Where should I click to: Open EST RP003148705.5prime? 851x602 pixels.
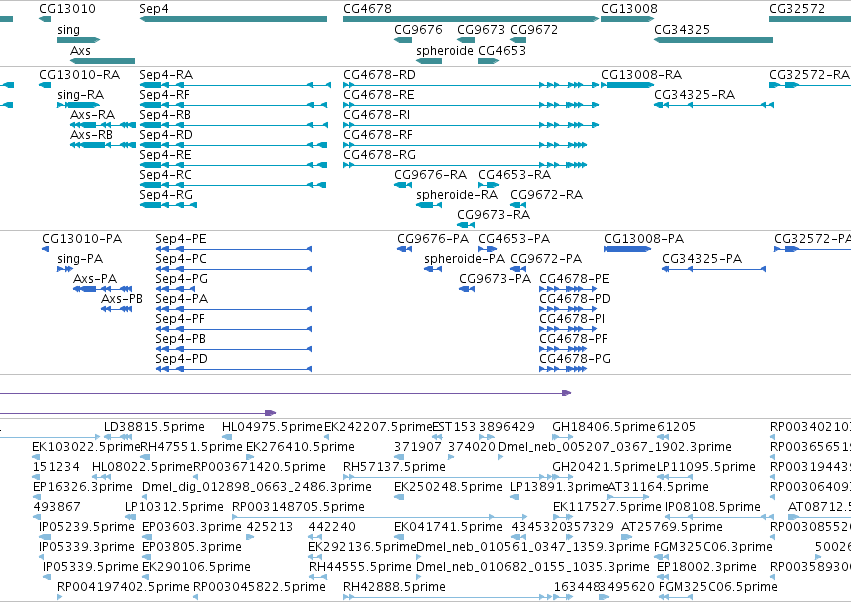[x=379, y=517]
